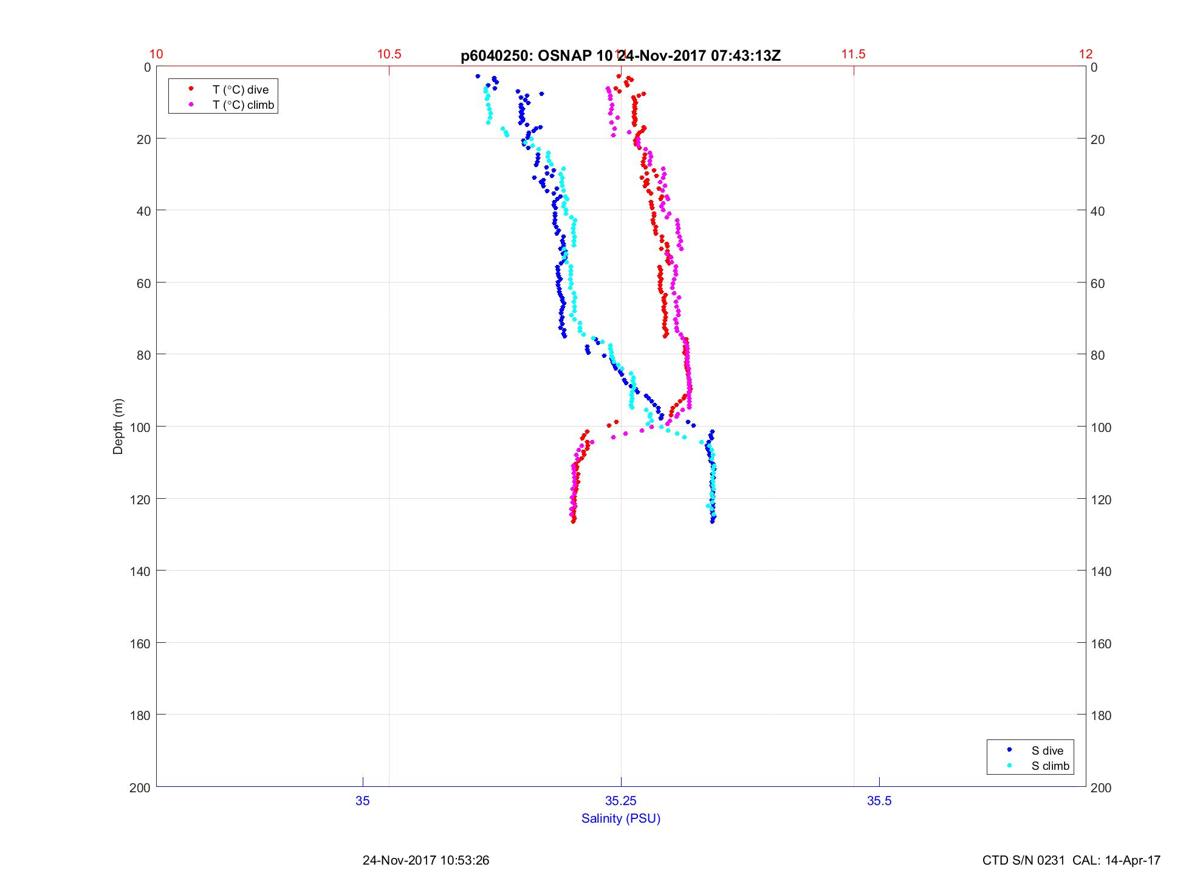Click left depth tick label 160
Image resolution: width=1200 pixels, height=885 pixels.
pos(140,643)
